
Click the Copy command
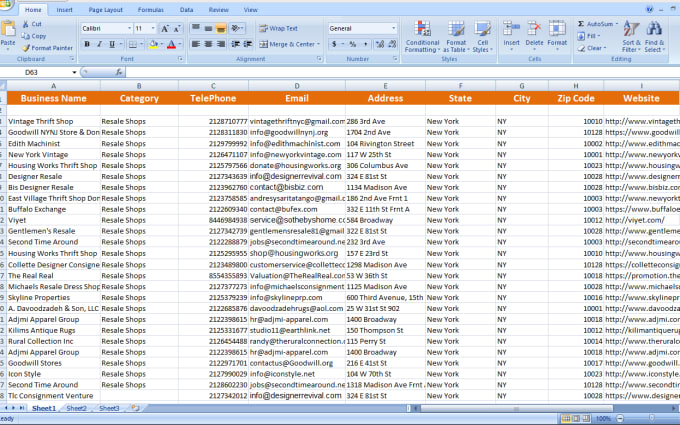[34, 36]
